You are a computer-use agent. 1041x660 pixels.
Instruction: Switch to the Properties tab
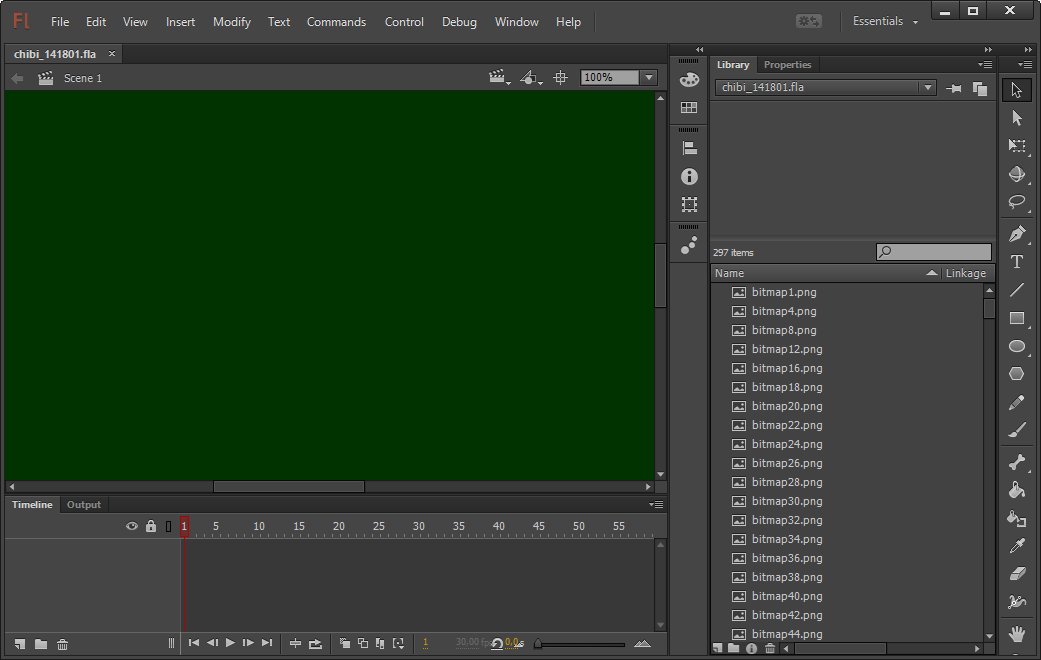point(787,65)
